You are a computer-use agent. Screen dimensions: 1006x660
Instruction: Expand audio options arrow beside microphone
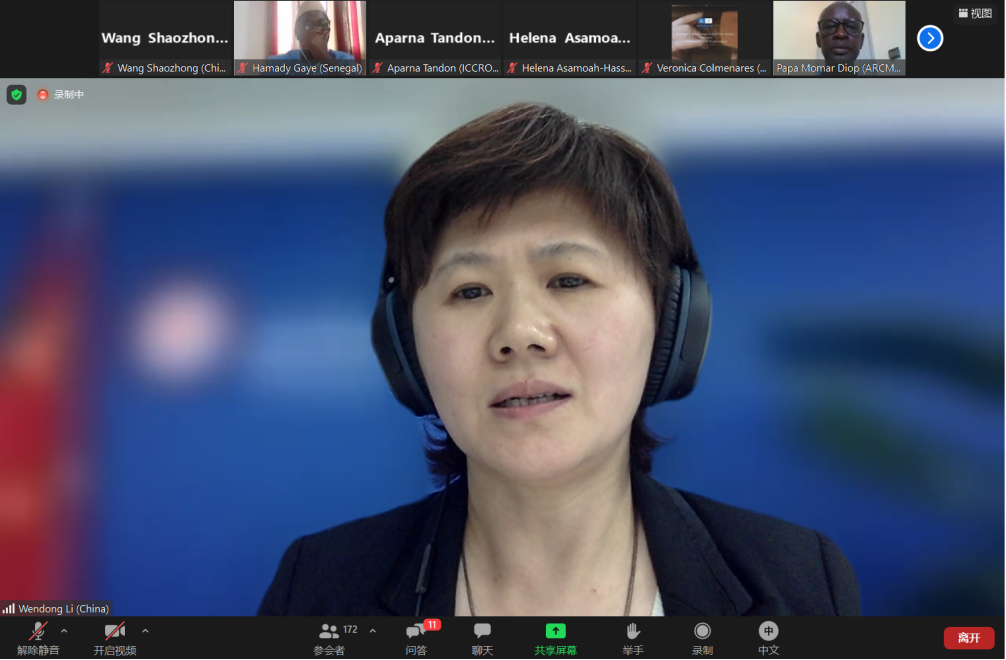click(64, 631)
